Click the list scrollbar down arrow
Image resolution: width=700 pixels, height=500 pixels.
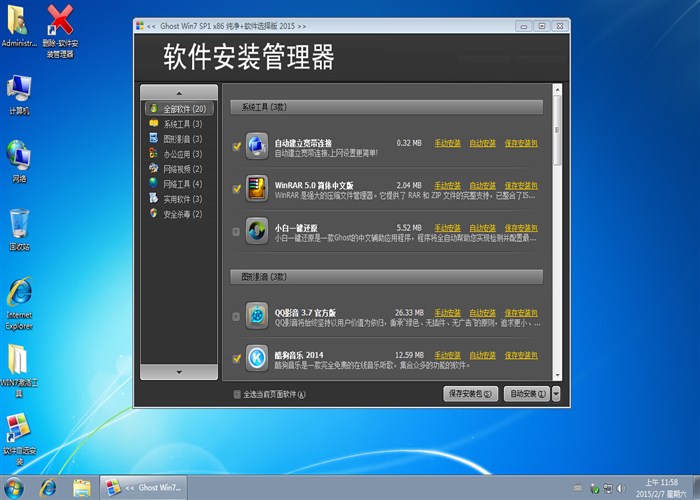[x=557, y=375]
